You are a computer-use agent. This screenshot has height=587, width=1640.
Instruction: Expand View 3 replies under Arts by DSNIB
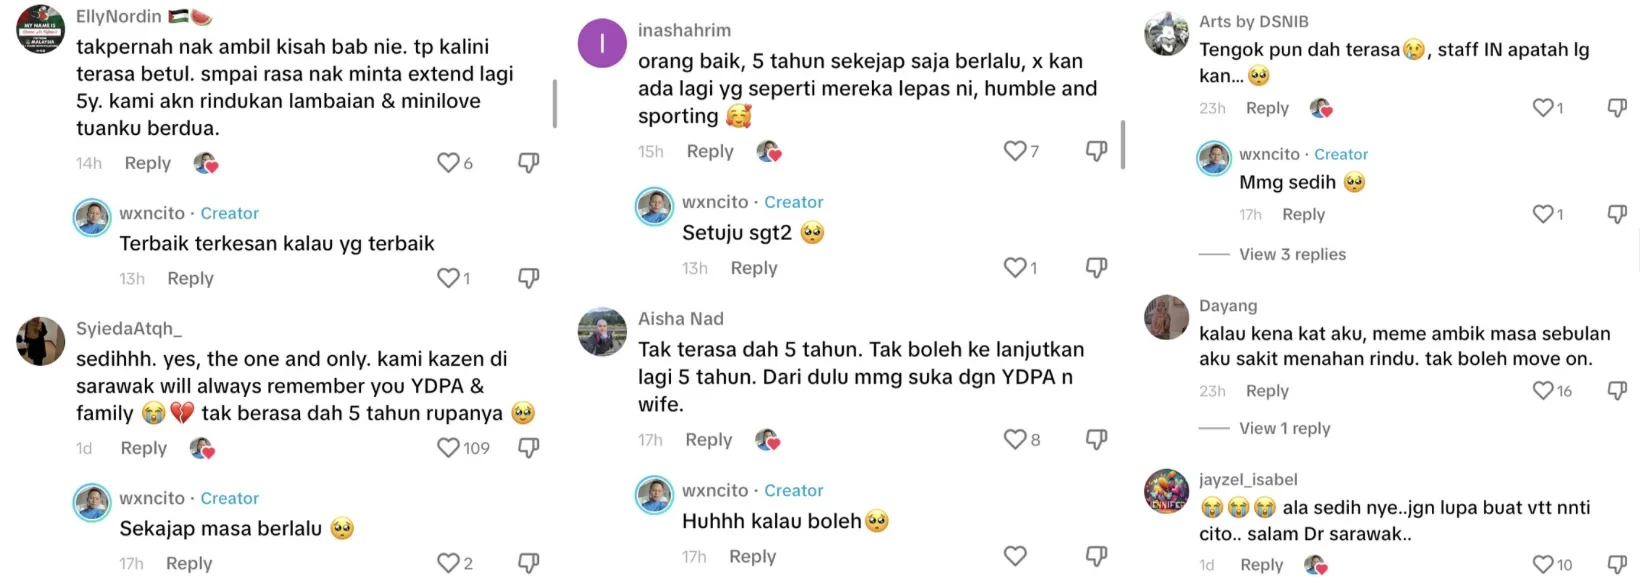tap(1292, 255)
